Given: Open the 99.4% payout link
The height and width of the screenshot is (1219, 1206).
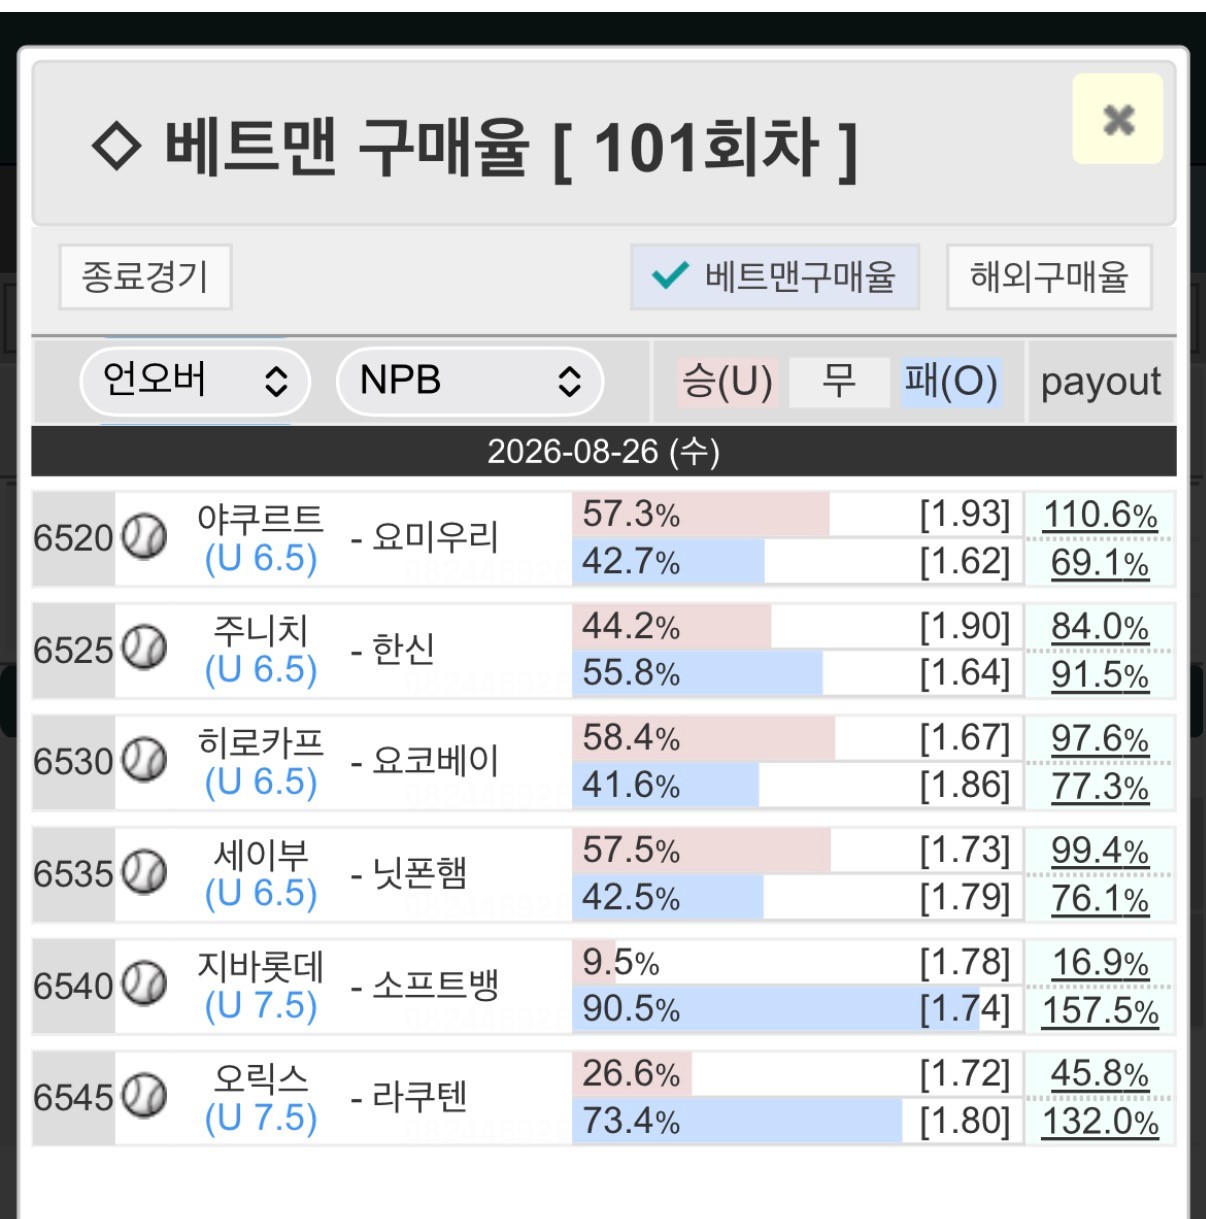Looking at the screenshot, I should (x=1100, y=851).
